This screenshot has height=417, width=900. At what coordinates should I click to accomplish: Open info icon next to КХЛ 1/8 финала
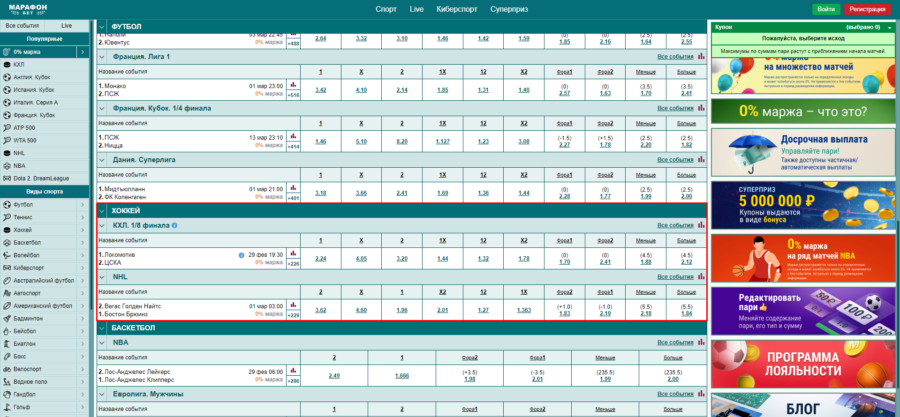click(x=174, y=225)
